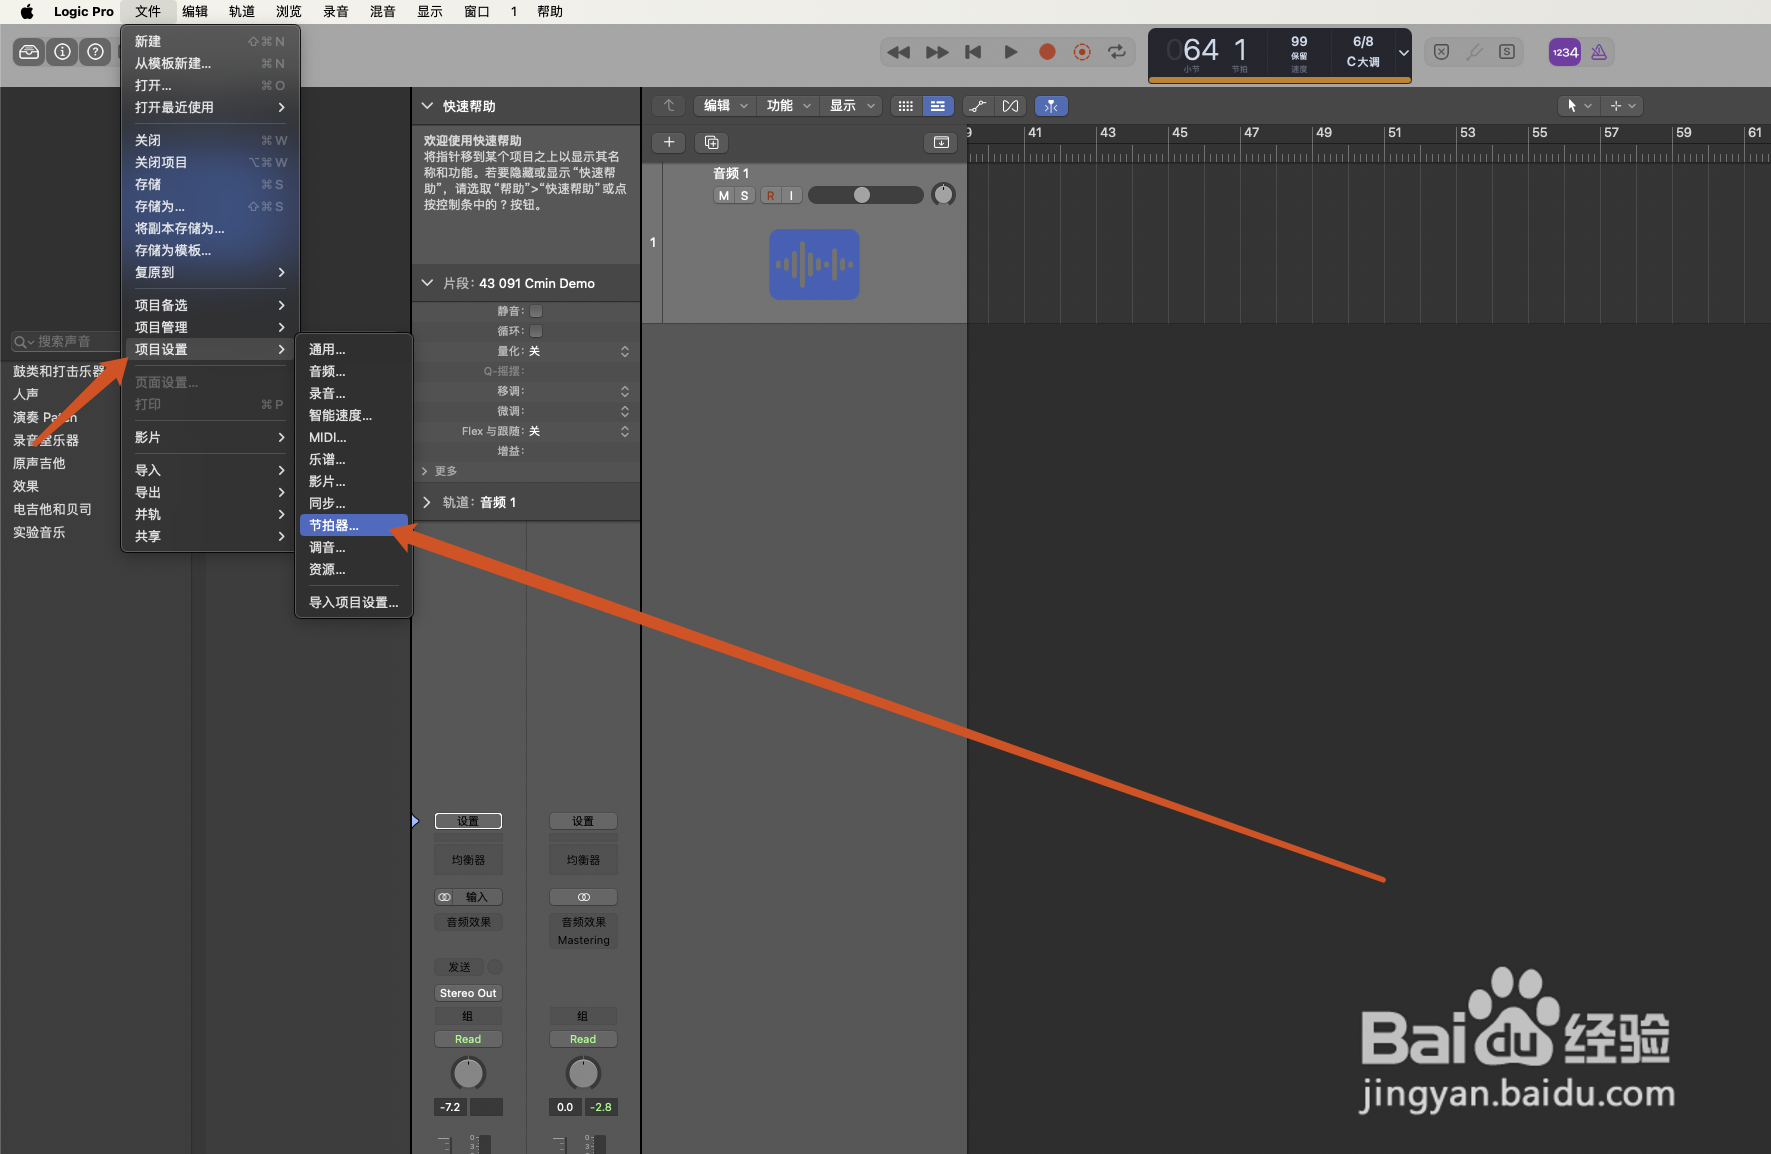Collapse the 快速帮助 section
Viewport: 1771px width, 1154px height.
[x=427, y=106]
